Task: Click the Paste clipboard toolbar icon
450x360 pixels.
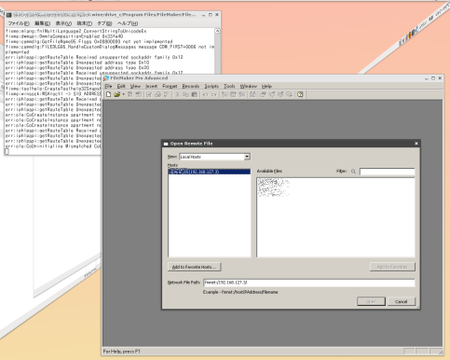Action: (x=194, y=94)
